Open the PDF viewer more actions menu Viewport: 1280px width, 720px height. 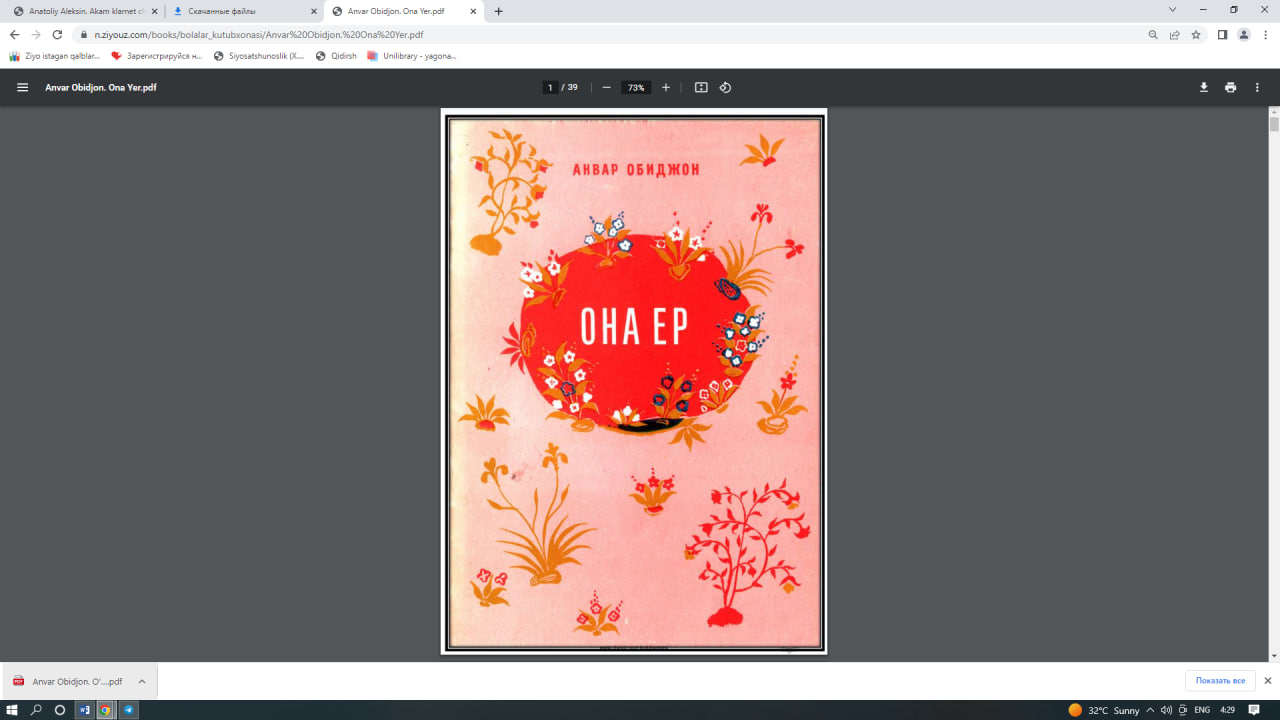pyautogui.click(x=1257, y=88)
